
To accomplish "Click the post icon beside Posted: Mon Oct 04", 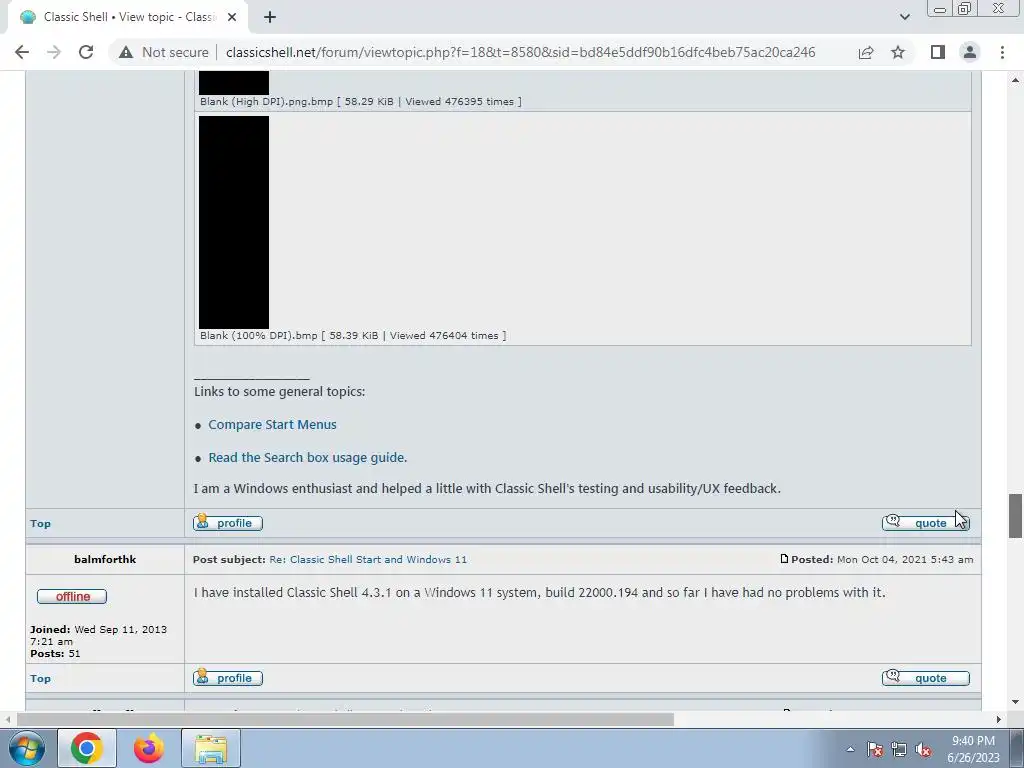I will [x=784, y=559].
